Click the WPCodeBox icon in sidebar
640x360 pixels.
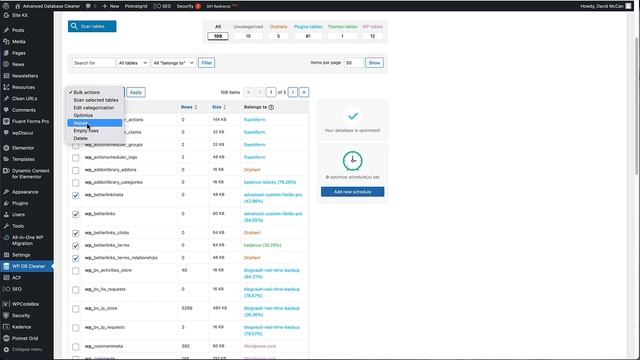click(x=6, y=304)
